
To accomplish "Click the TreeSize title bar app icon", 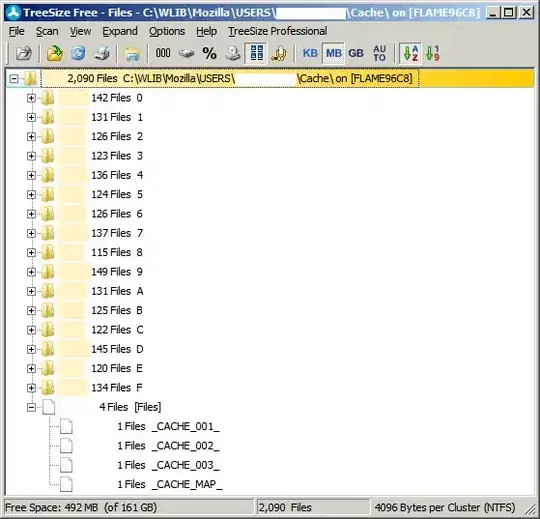I will click(x=14, y=13).
